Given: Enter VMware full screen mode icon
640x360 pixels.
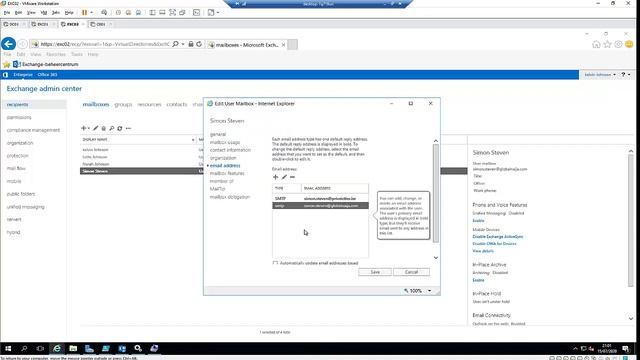Looking at the screenshot, I should [173, 13].
